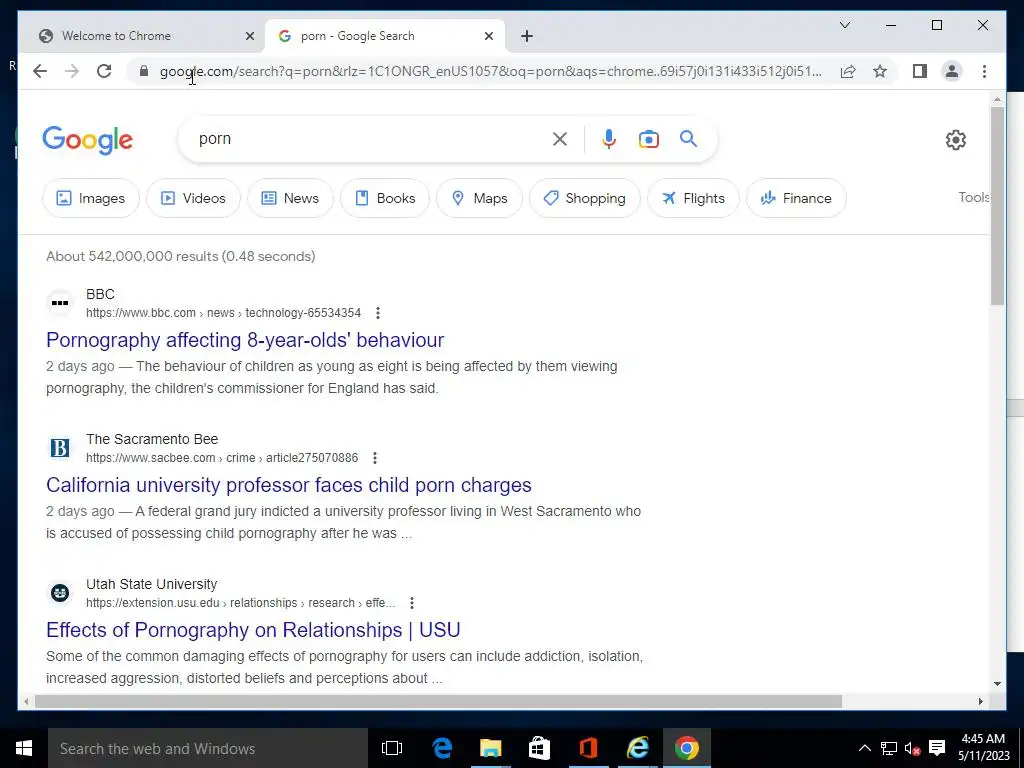The width and height of the screenshot is (1024, 768).
Task: Open more options for Utah State result
Action: [x=411, y=603]
